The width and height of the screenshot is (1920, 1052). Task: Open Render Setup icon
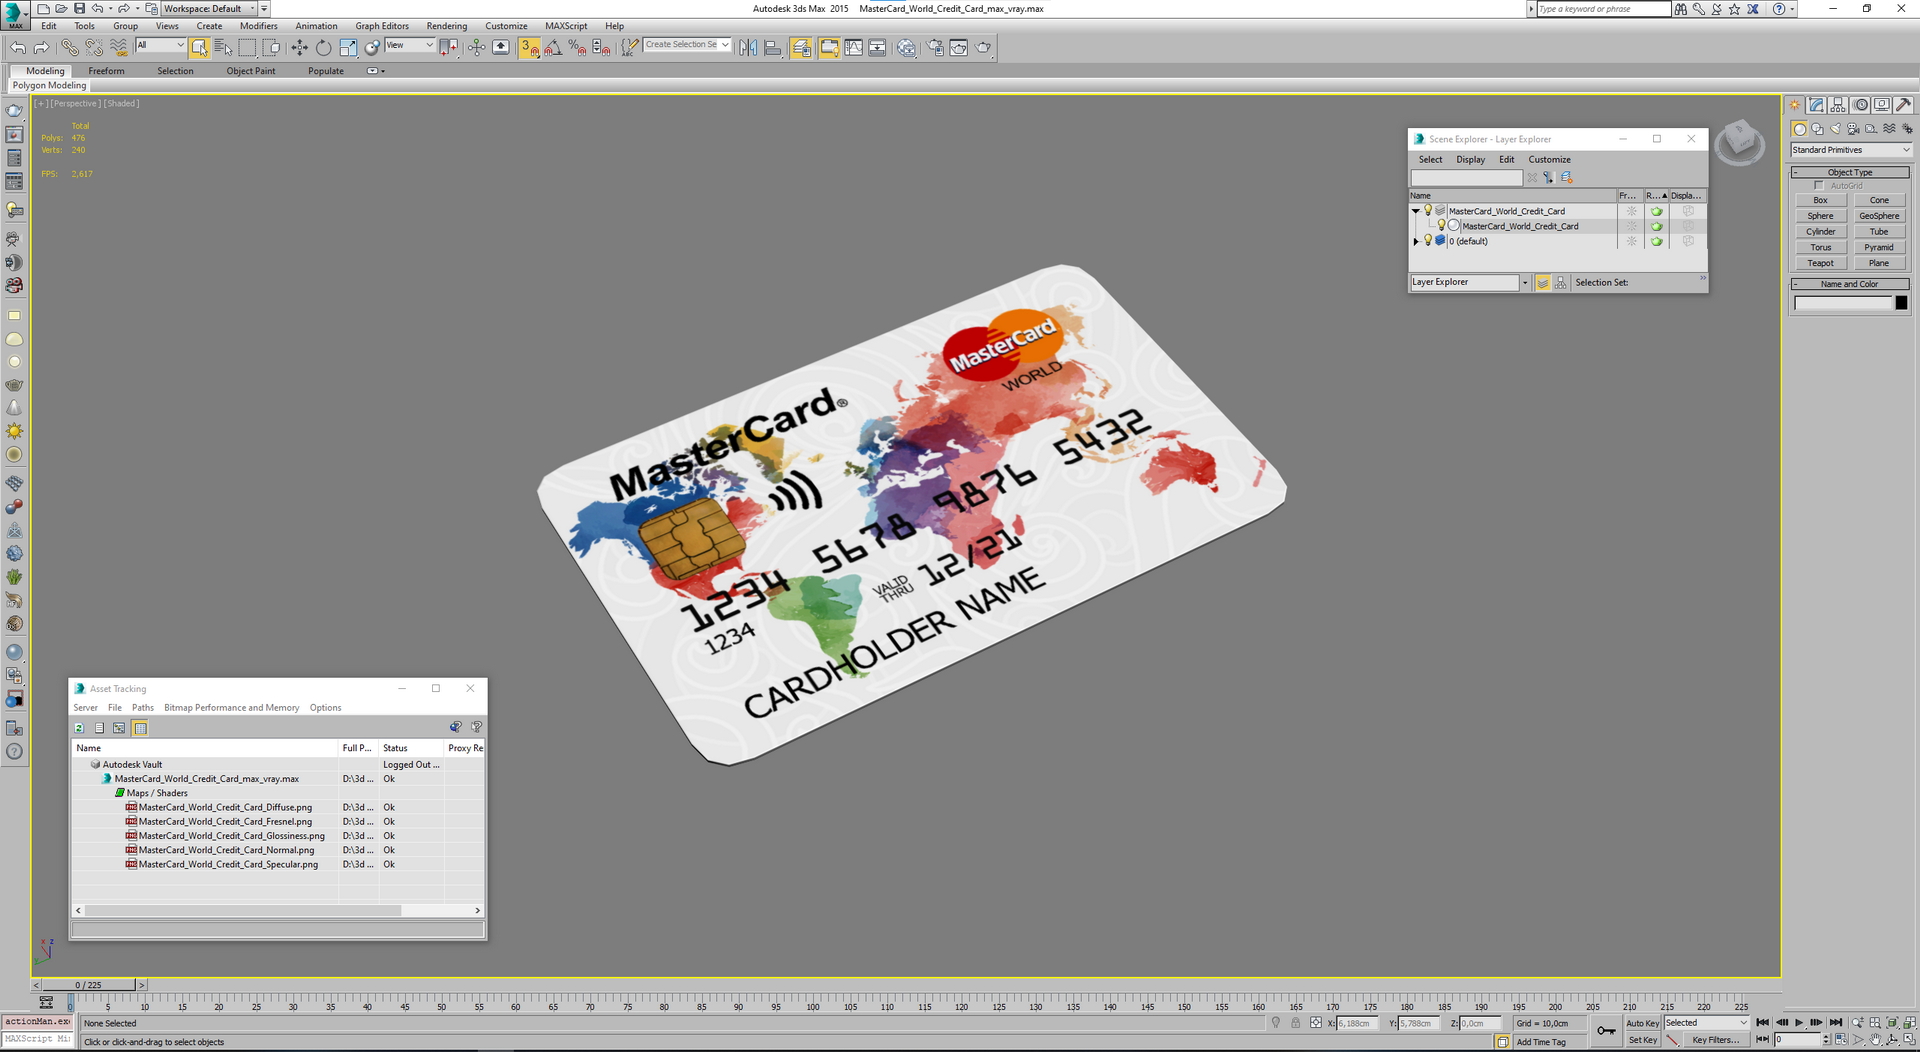pos(935,47)
